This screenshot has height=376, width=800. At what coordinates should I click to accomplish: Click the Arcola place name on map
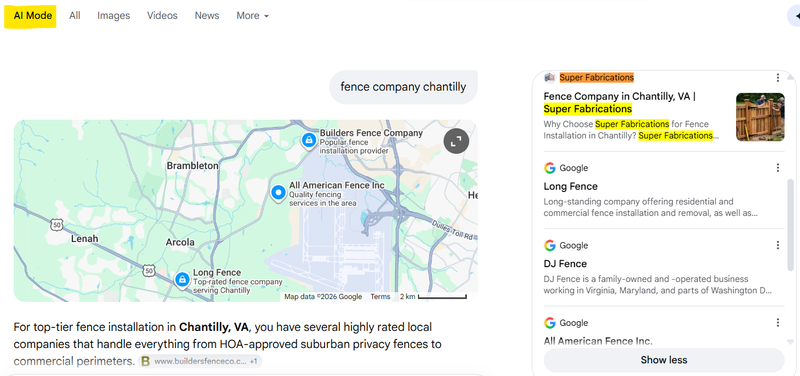pos(180,242)
